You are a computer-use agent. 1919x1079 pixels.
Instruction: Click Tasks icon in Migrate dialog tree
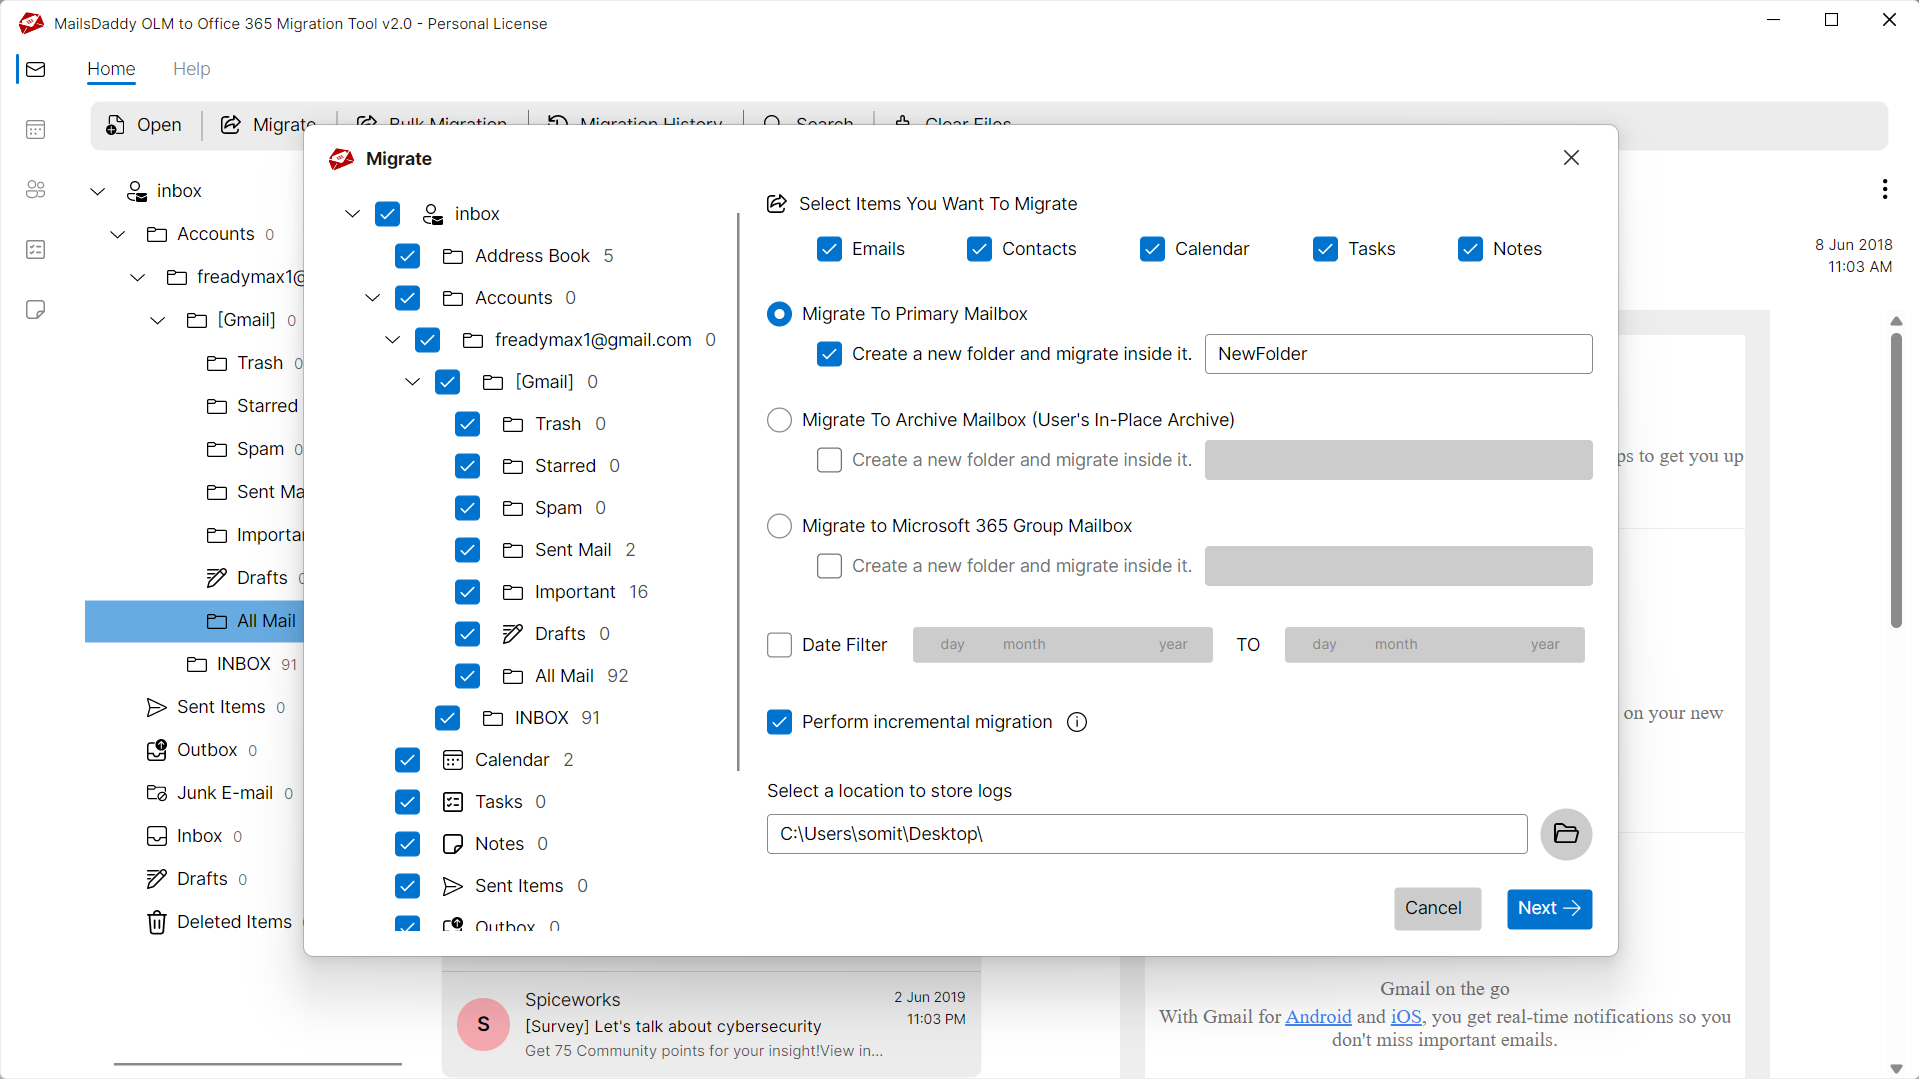click(x=453, y=802)
